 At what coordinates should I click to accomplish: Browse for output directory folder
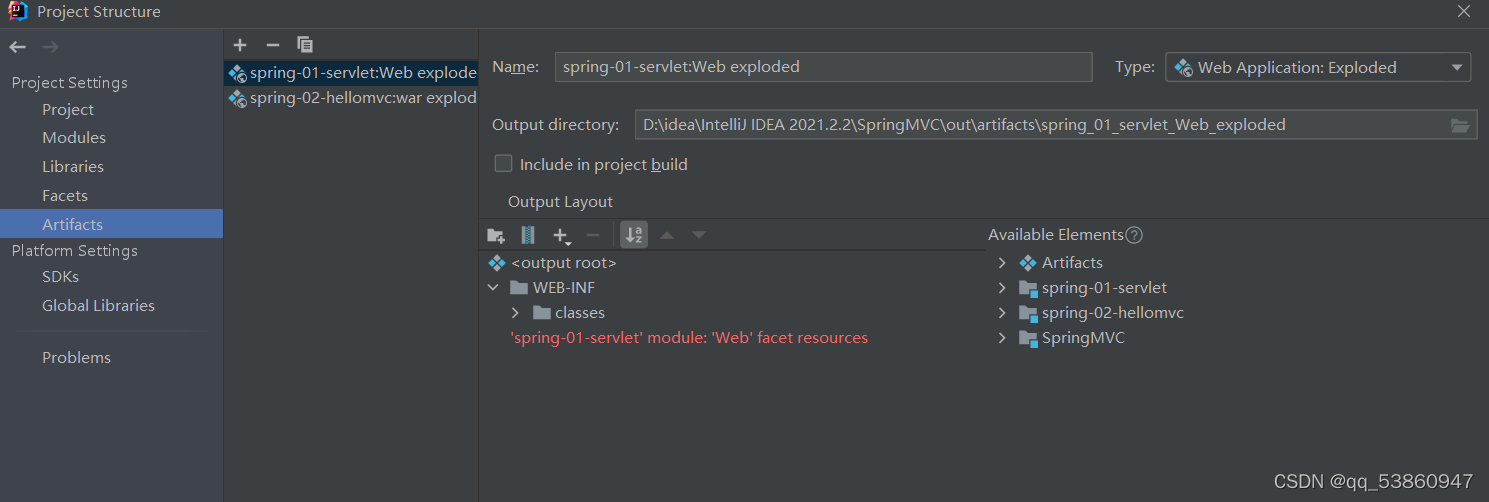click(x=1460, y=125)
